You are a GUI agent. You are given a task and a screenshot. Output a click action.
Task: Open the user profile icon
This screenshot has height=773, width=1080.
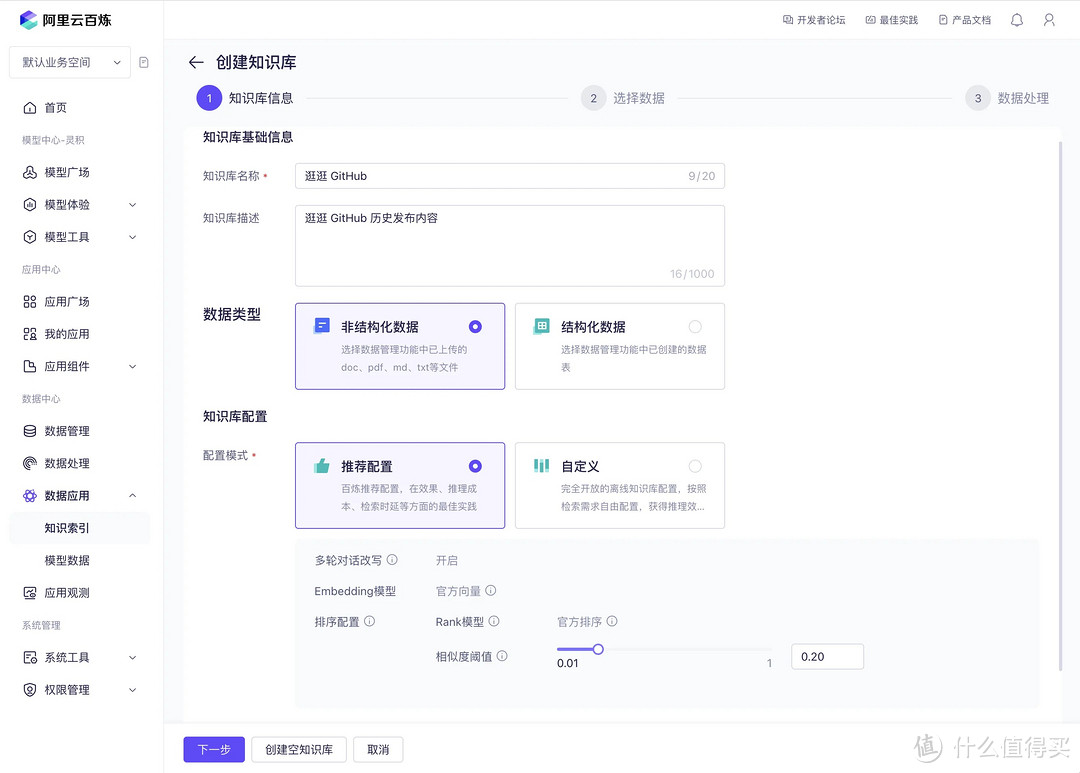pos(1049,19)
